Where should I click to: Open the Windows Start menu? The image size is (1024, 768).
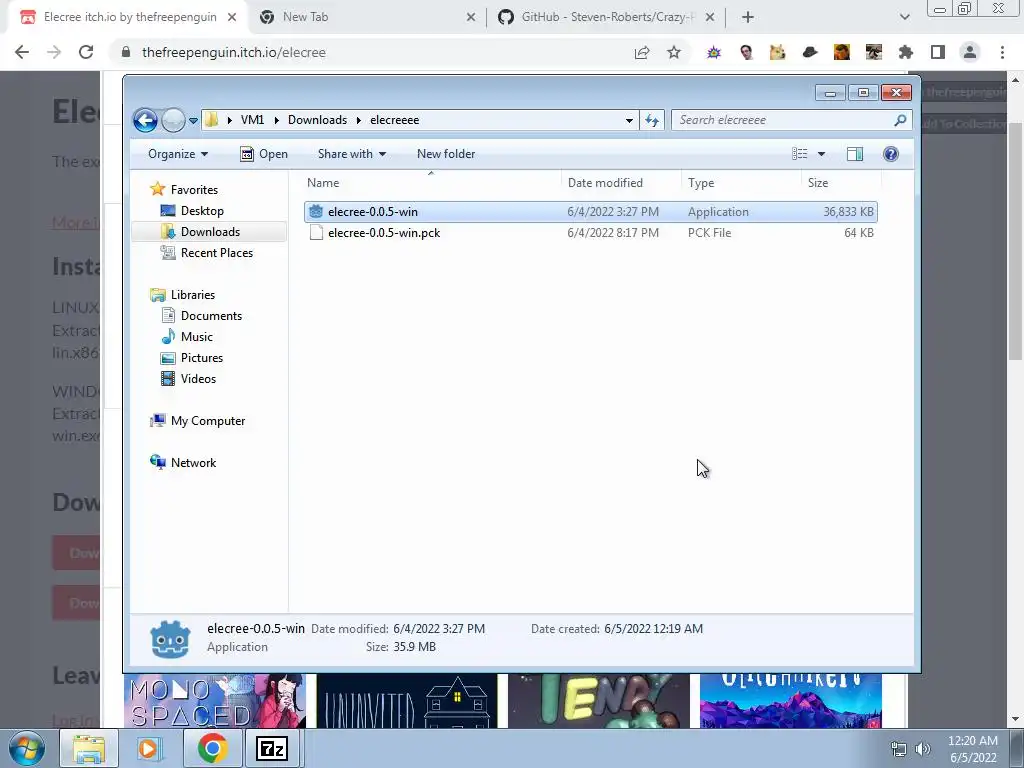(27, 748)
